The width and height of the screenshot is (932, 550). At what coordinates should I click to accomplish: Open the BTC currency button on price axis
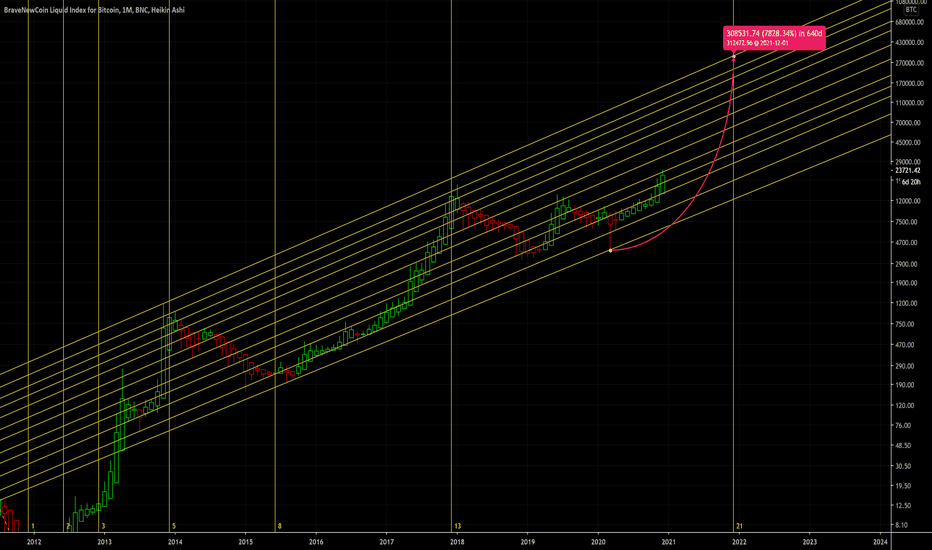tap(911, 10)
